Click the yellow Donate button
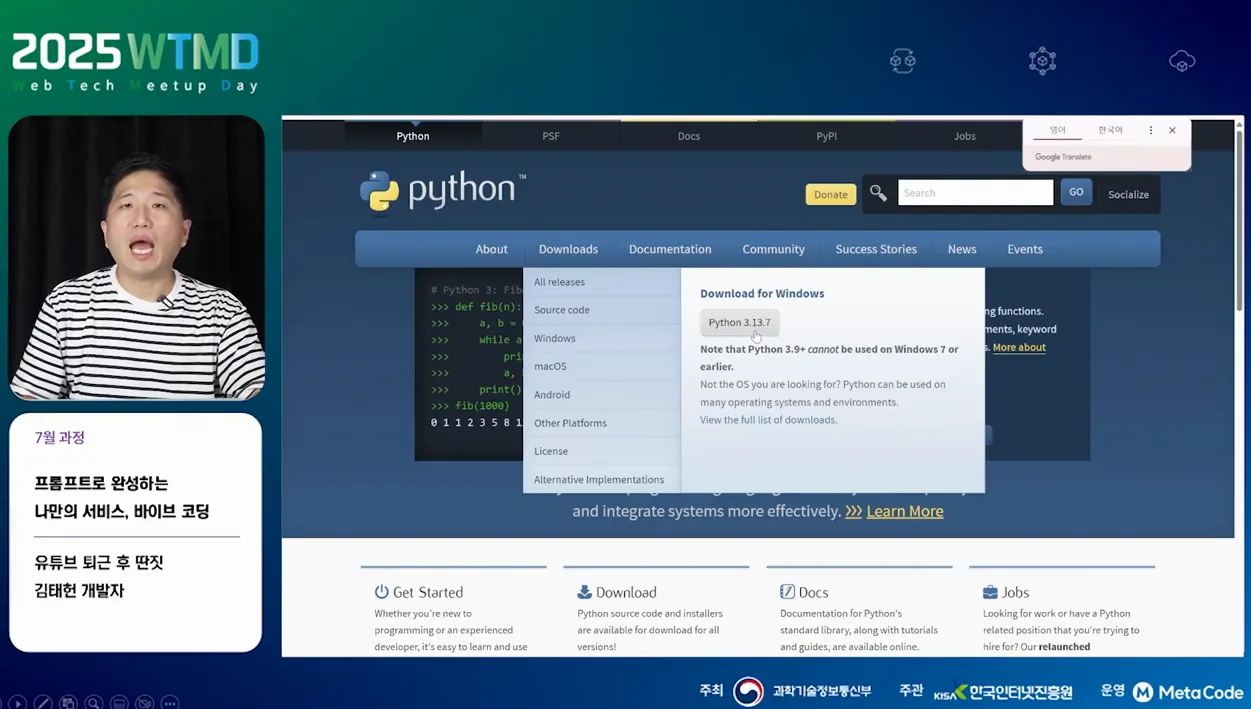 pyautogui.click(x=830, y=194)
